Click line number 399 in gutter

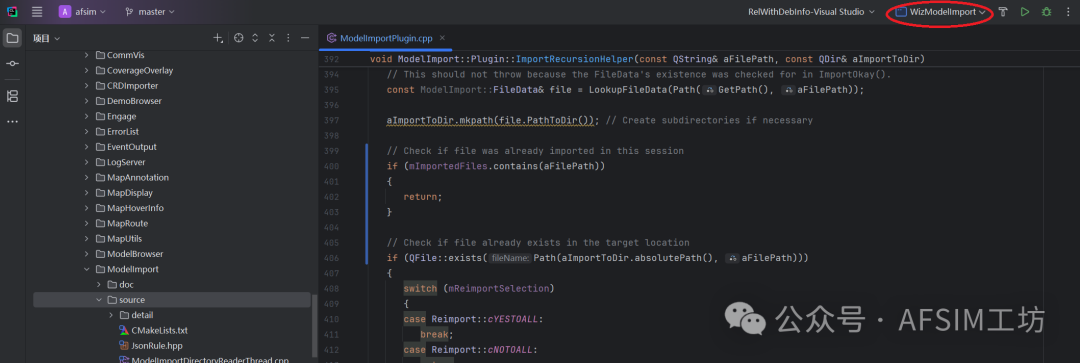(331, 151)
